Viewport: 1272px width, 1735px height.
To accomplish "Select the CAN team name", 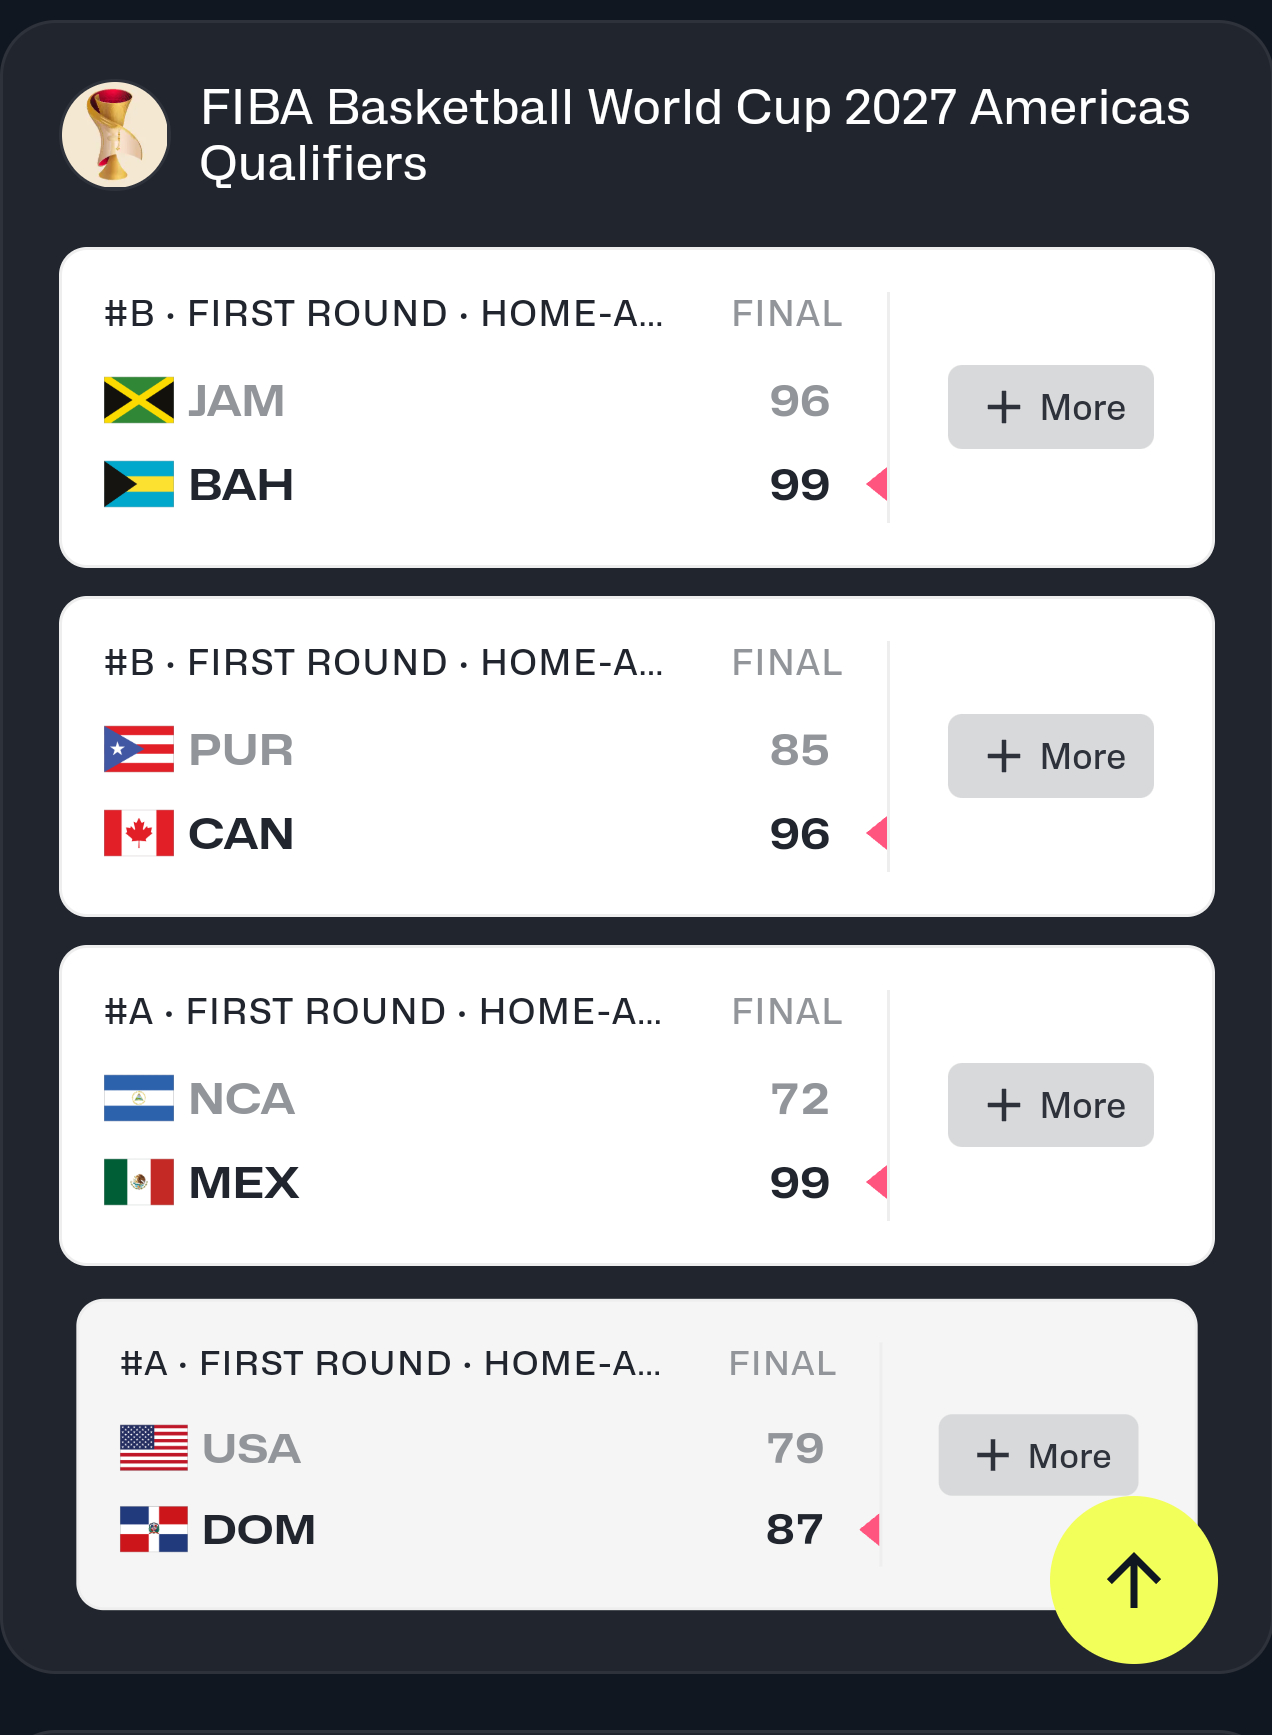I will (x=241, y=834).
